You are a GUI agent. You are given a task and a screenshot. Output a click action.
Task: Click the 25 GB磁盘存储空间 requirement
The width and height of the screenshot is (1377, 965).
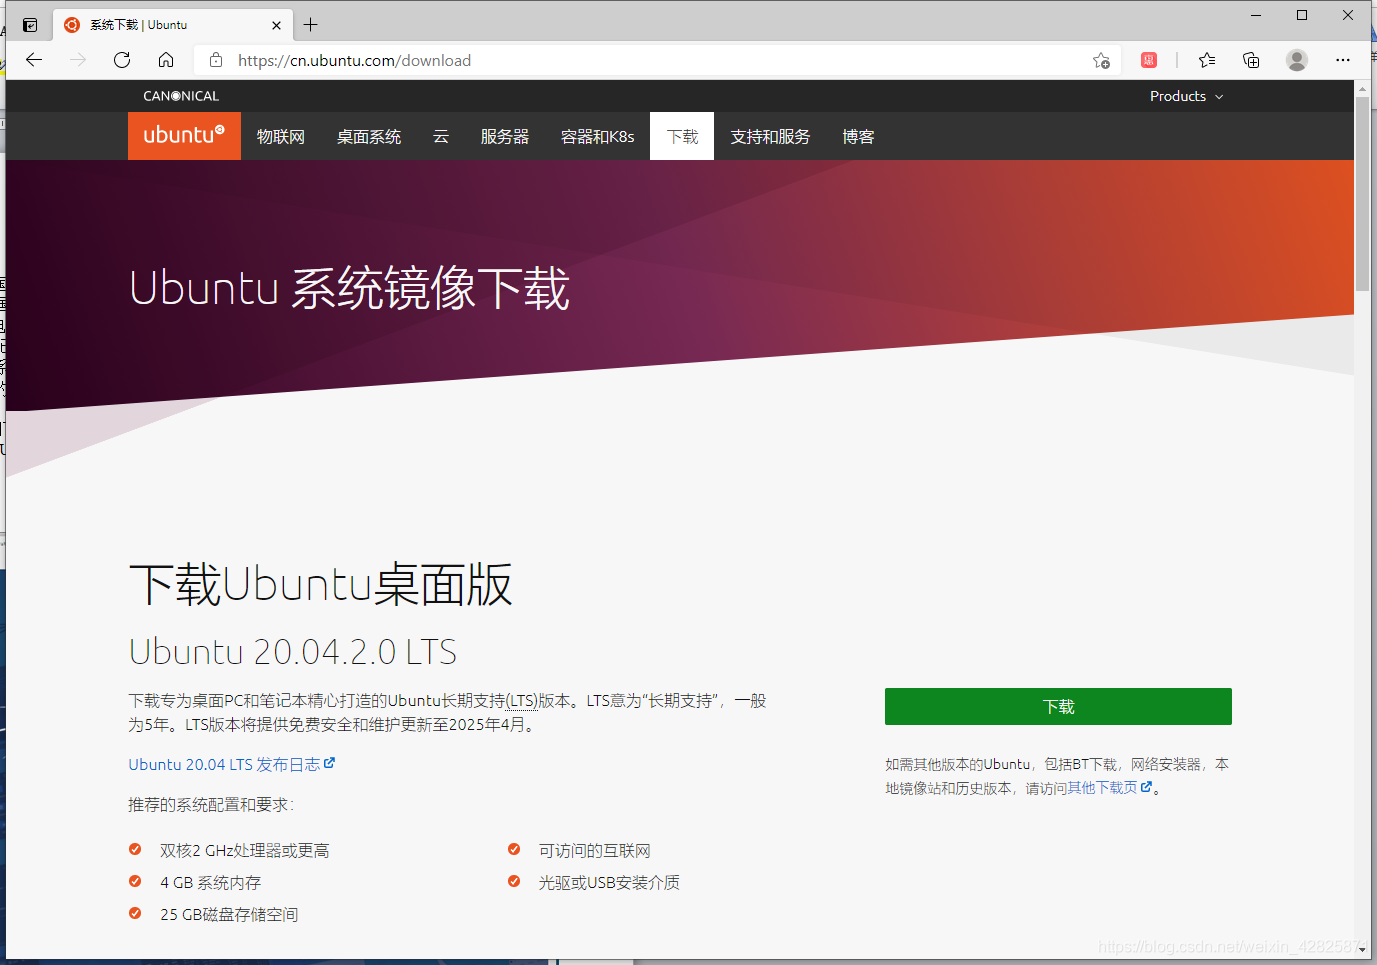pos(229,914)
